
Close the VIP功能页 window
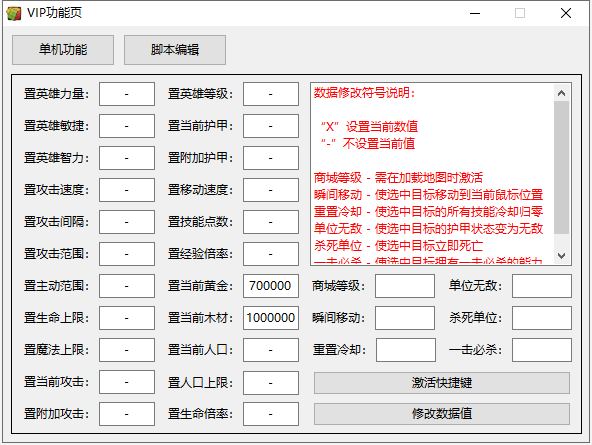tap(566, 13)
